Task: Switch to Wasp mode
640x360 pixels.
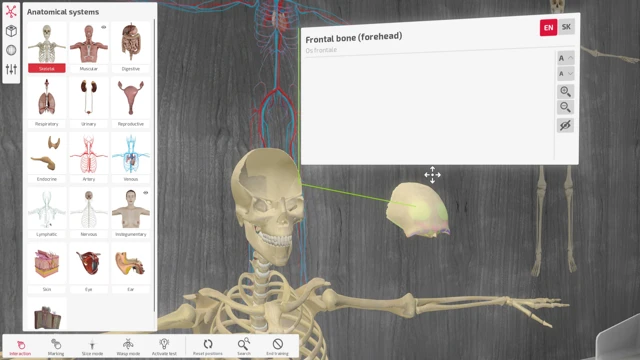Action: (128, 347)
